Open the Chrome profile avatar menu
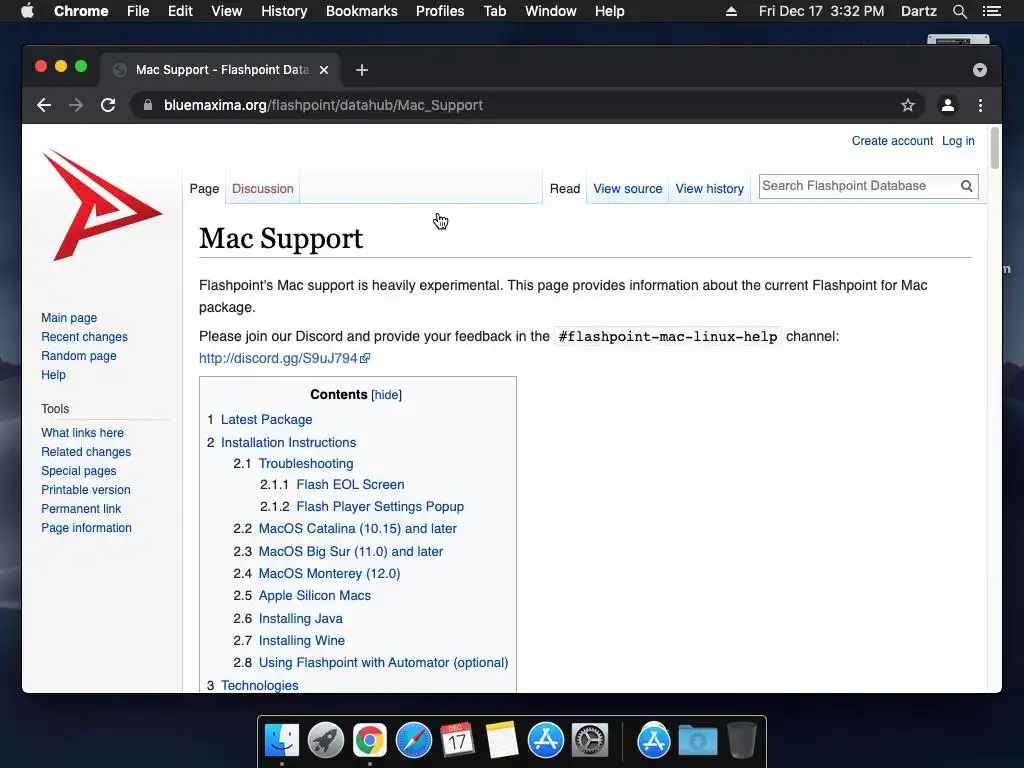 [948, 105]
